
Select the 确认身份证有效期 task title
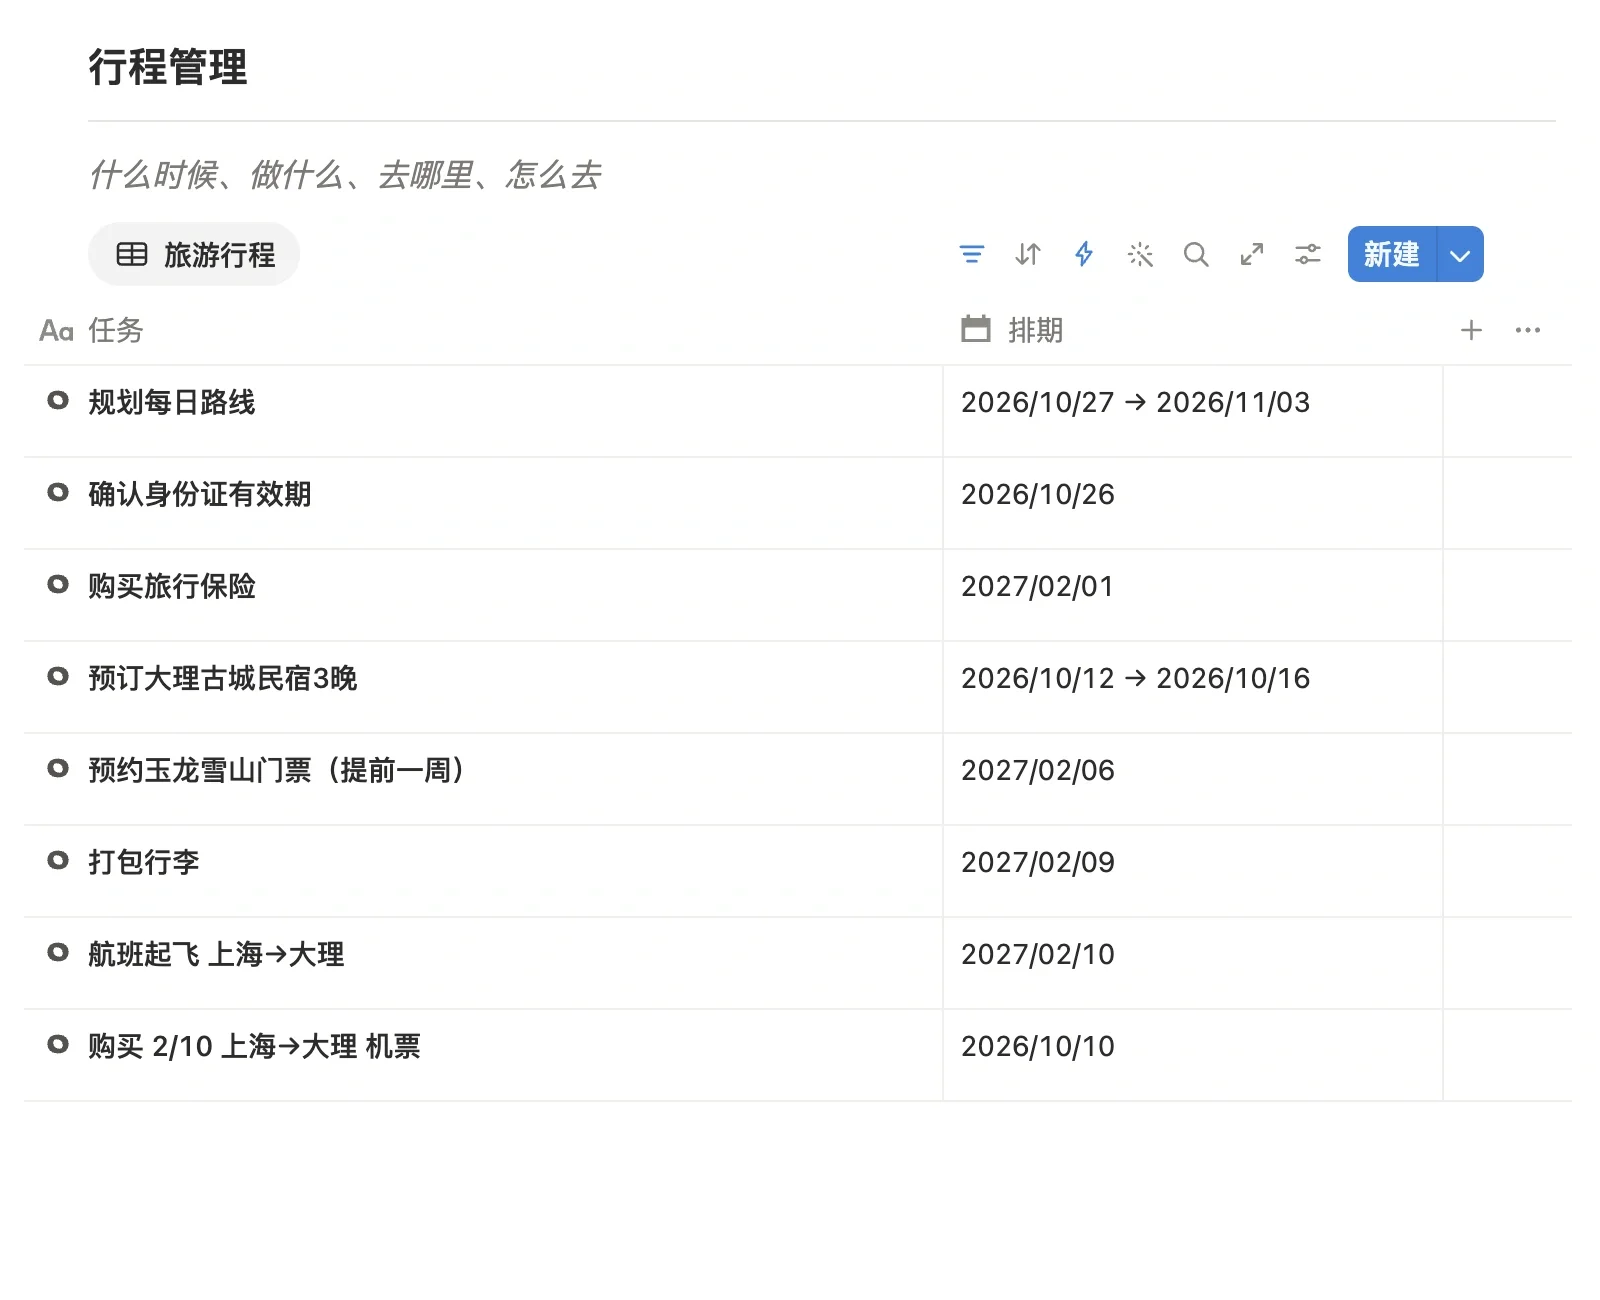coord(199,494)
